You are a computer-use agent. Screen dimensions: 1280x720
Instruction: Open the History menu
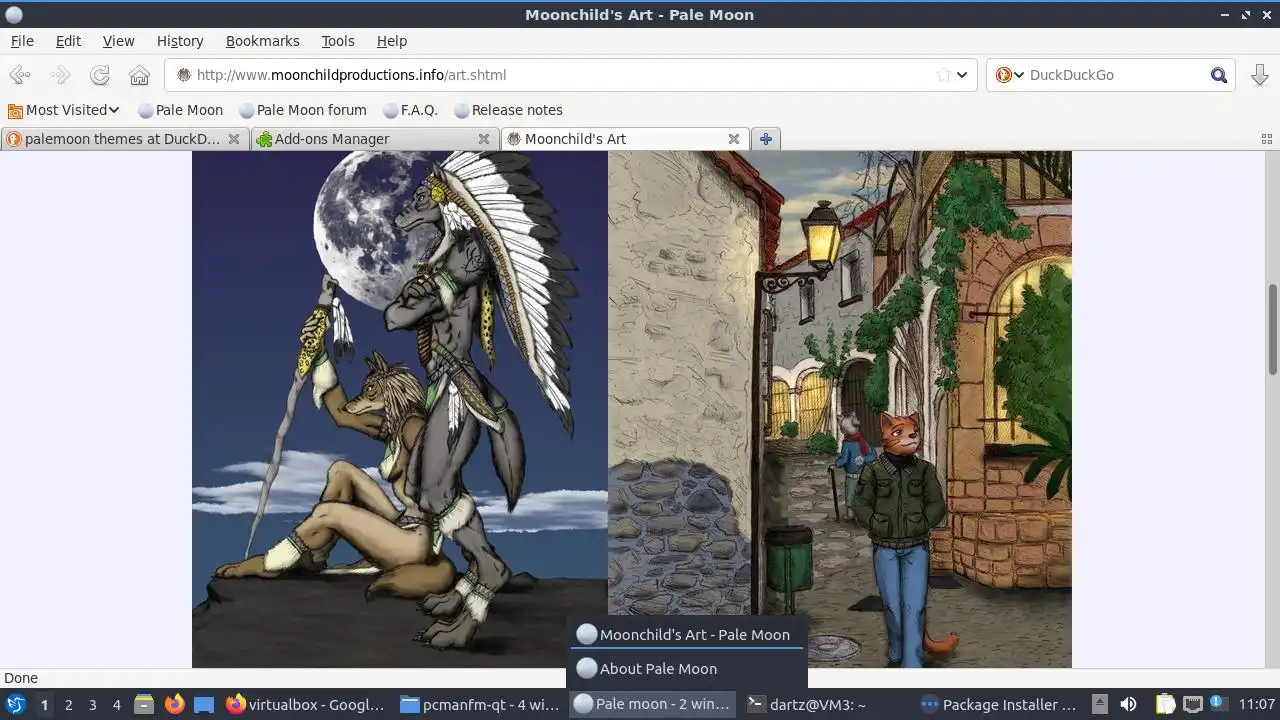click(x=180, y=41)
